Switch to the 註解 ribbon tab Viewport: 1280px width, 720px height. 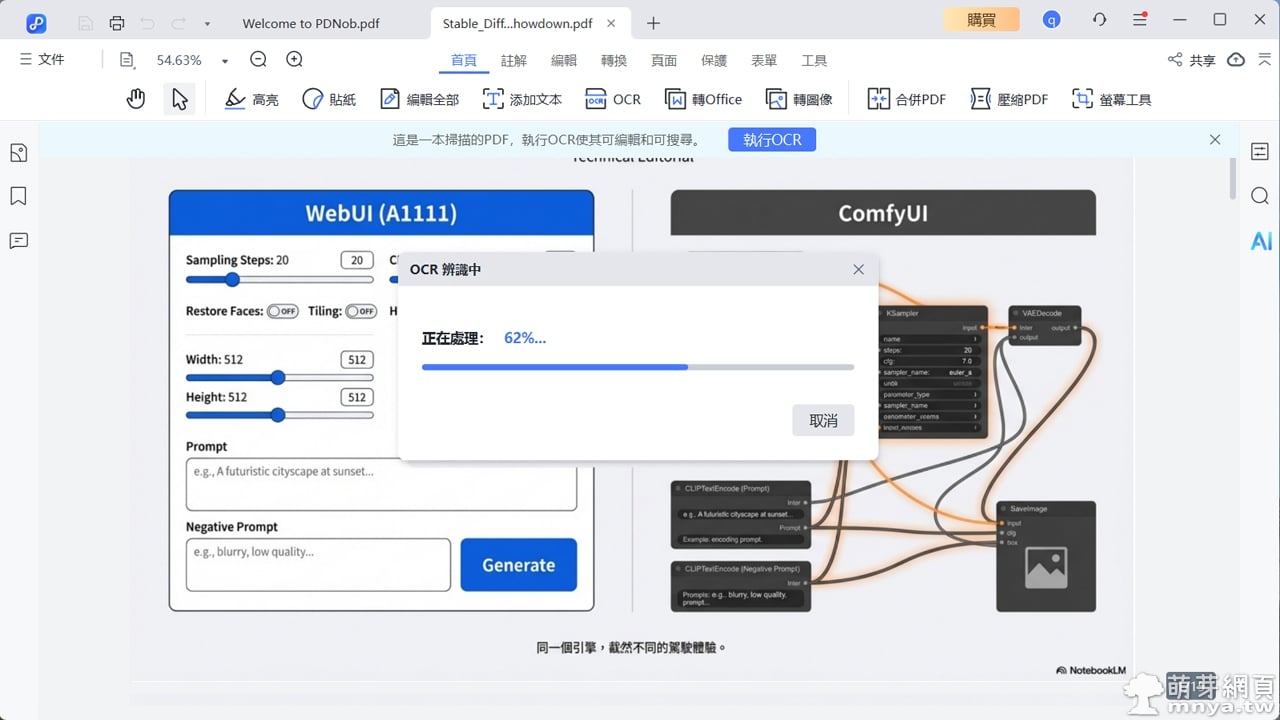[x=514, y=61]
